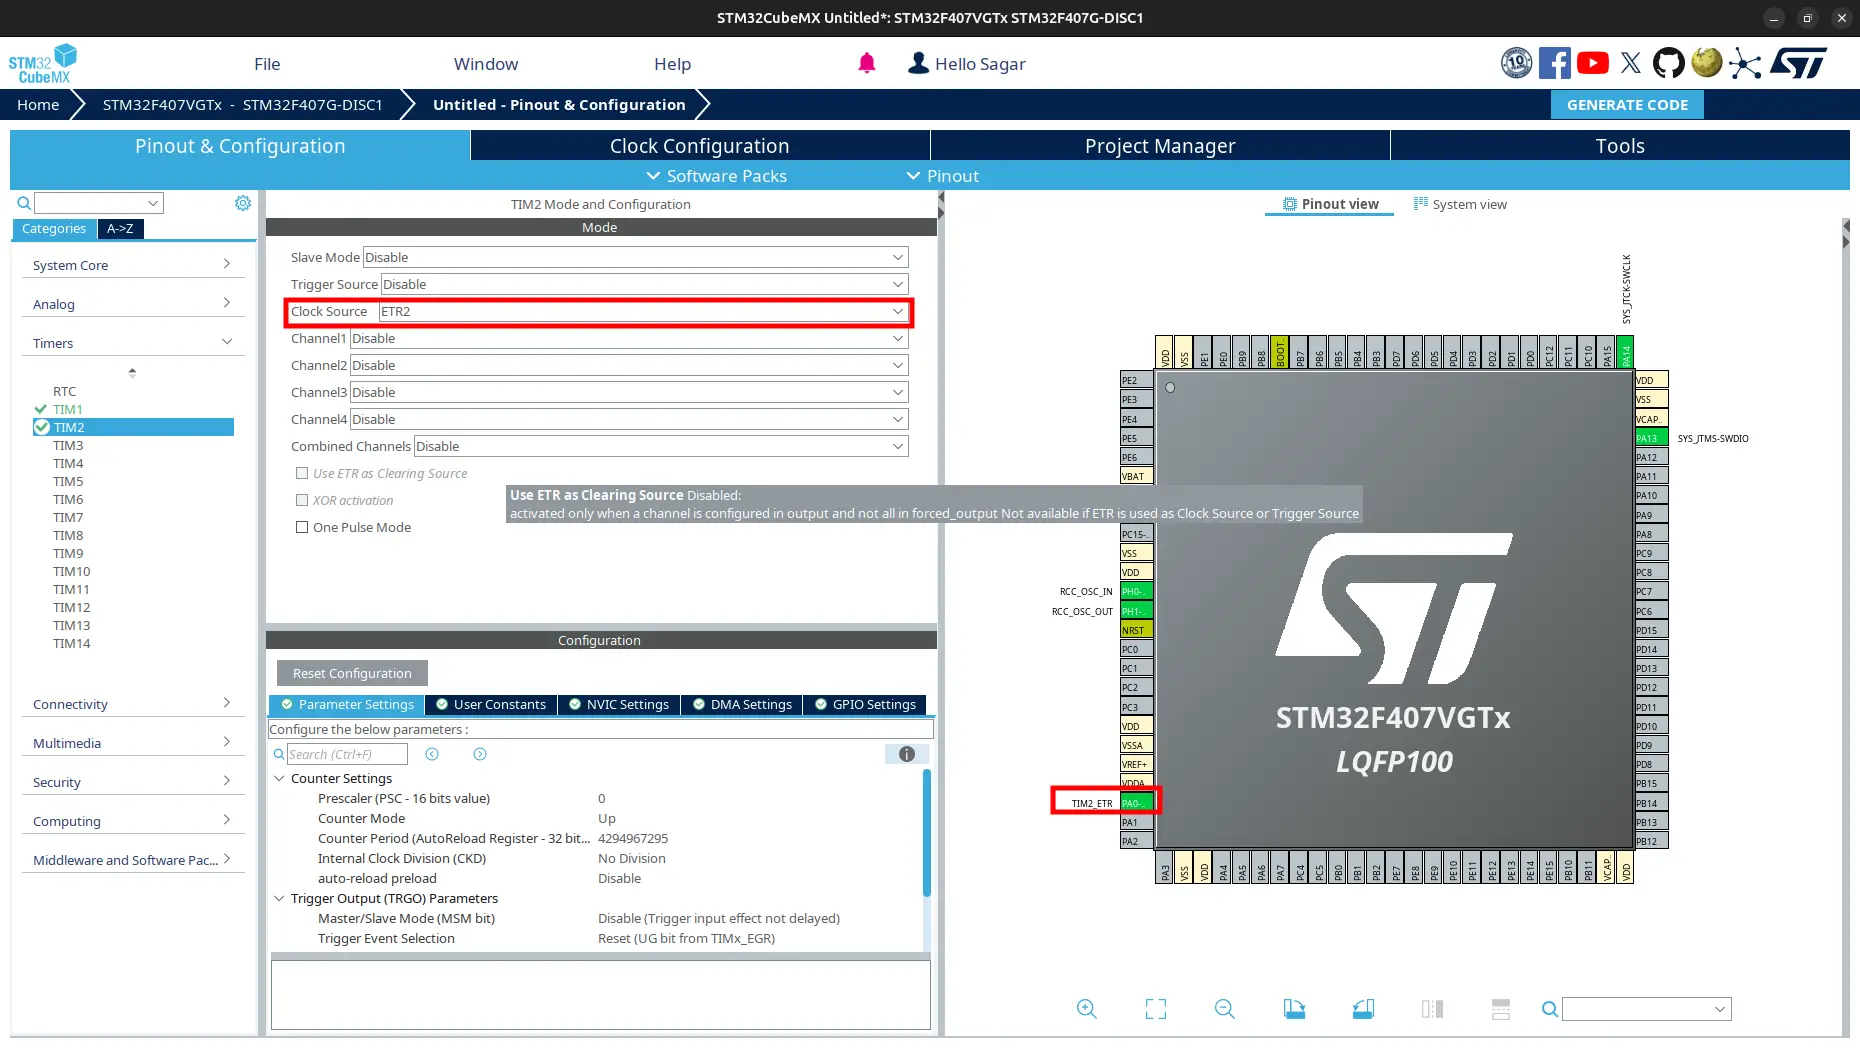This screenshot has height=1048, width=1860.
Task: Tick the XOR activation checkbox
Action: click(x=302, y=500)
